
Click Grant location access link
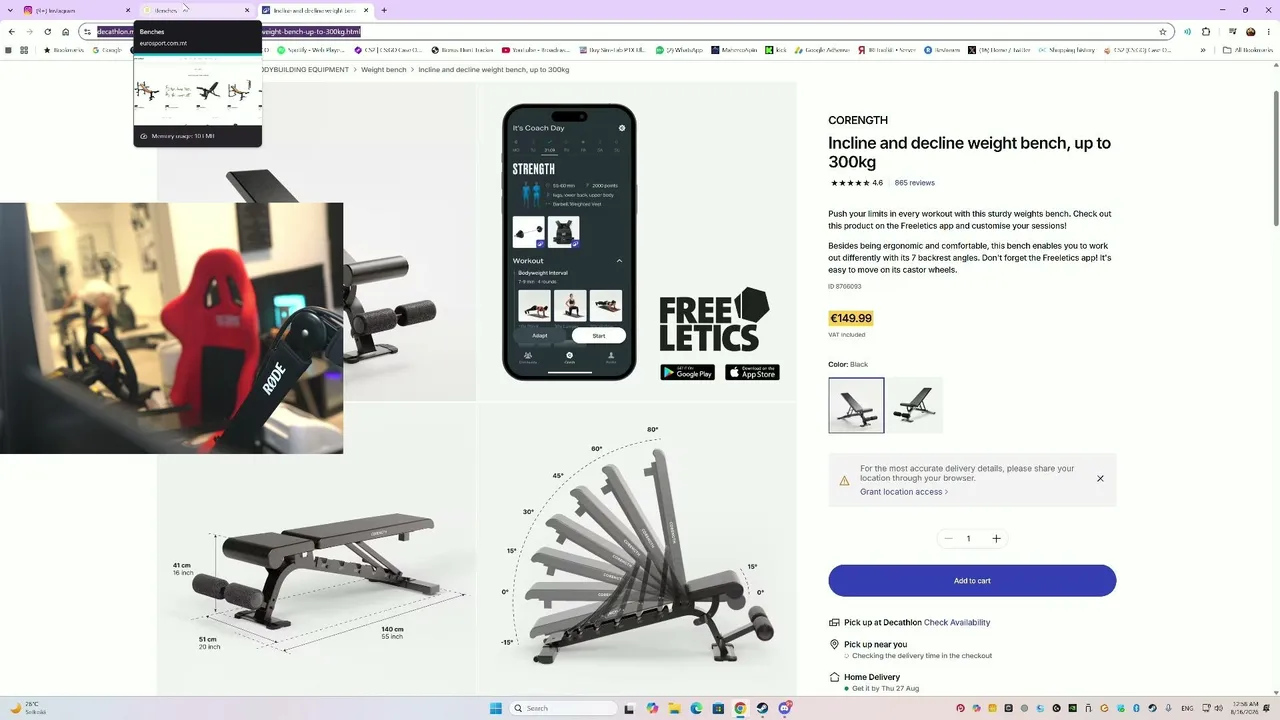point(903,492)
